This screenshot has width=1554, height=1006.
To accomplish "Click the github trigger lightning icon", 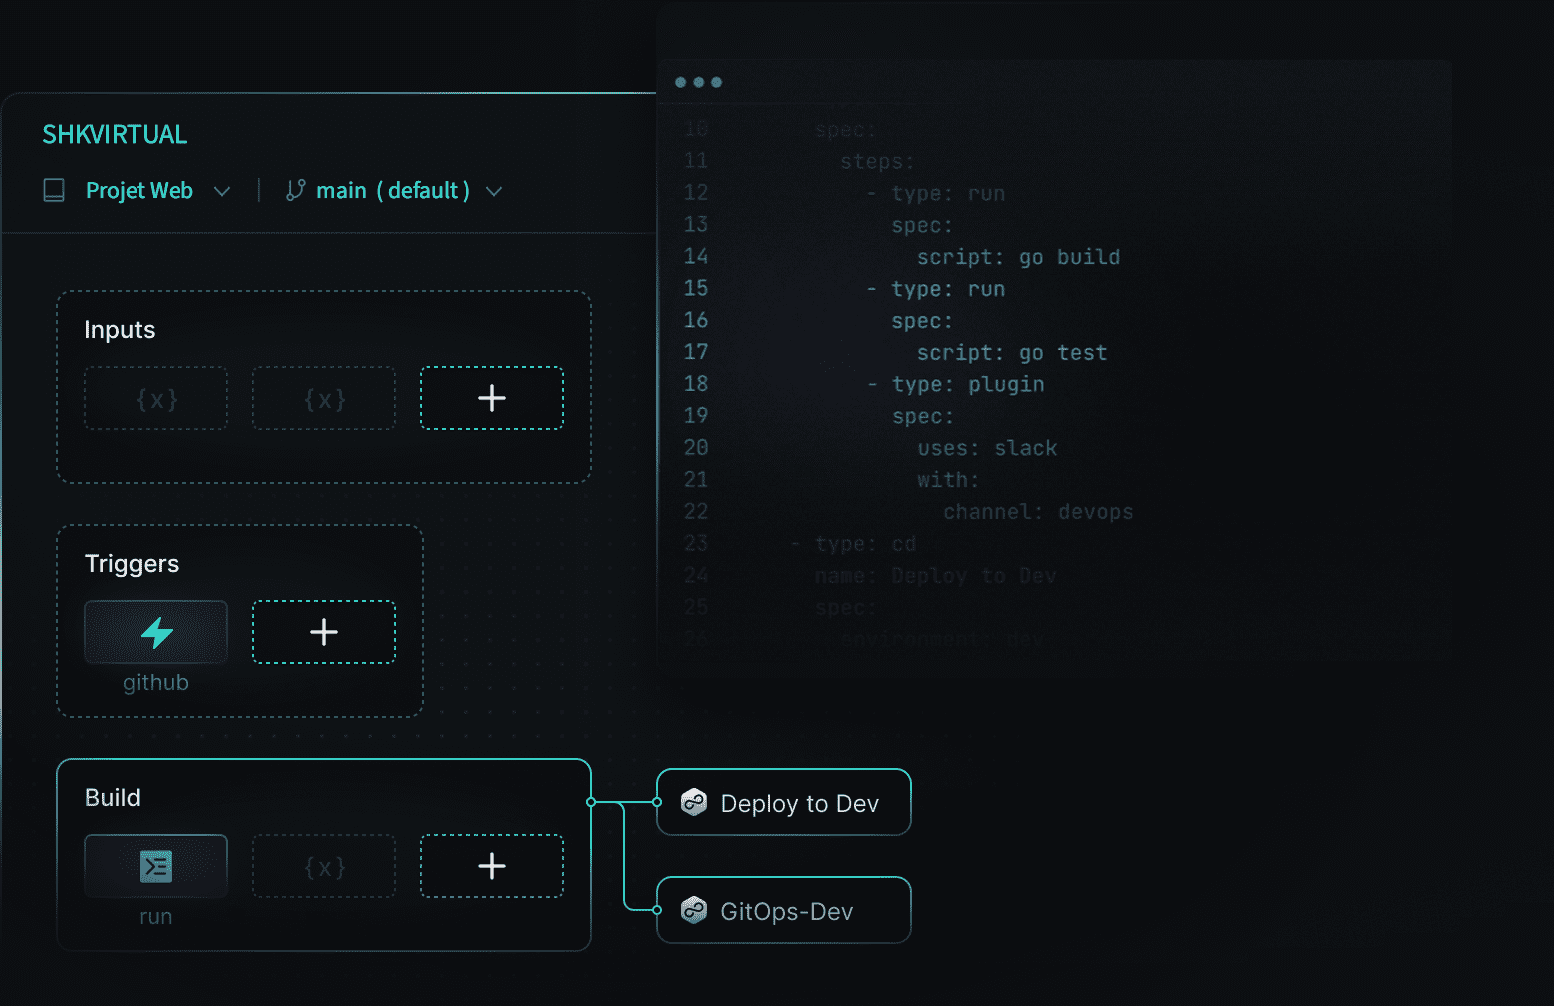I will (x=156, y=632).
